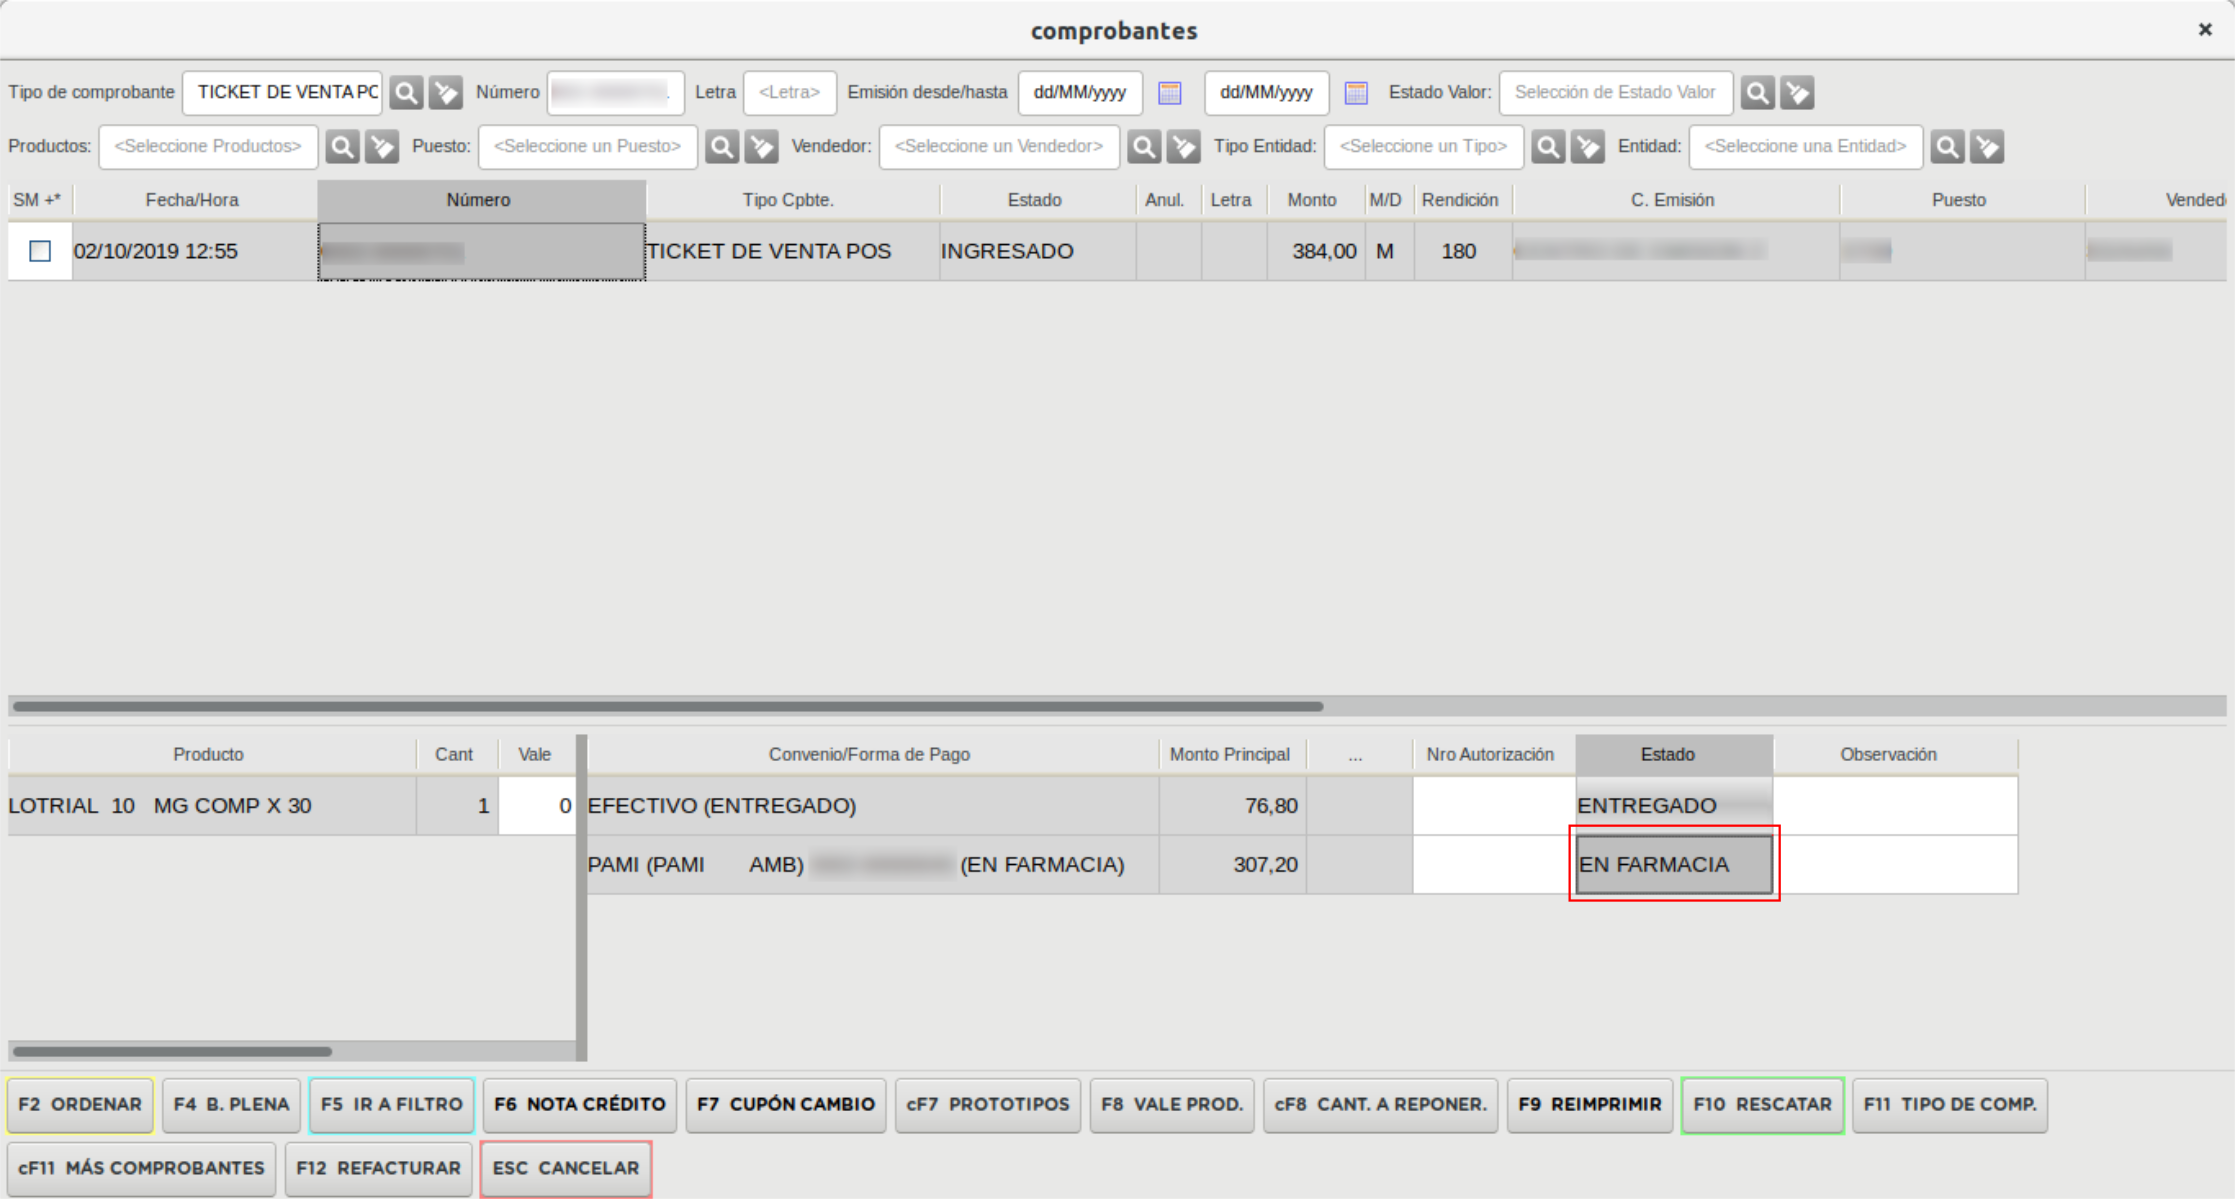Clear Productos selection icon

click(x=382, y=147)
